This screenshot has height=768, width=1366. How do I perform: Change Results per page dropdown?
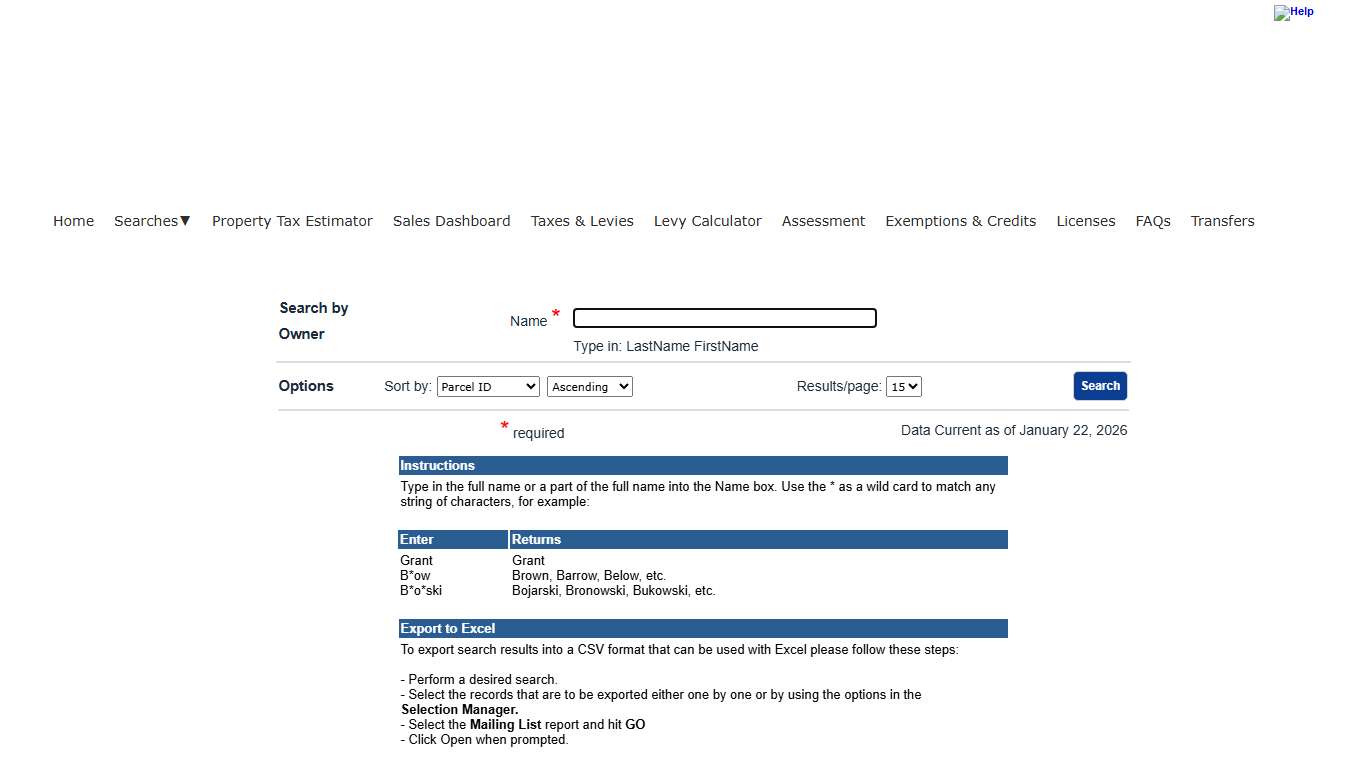point(903,387)
